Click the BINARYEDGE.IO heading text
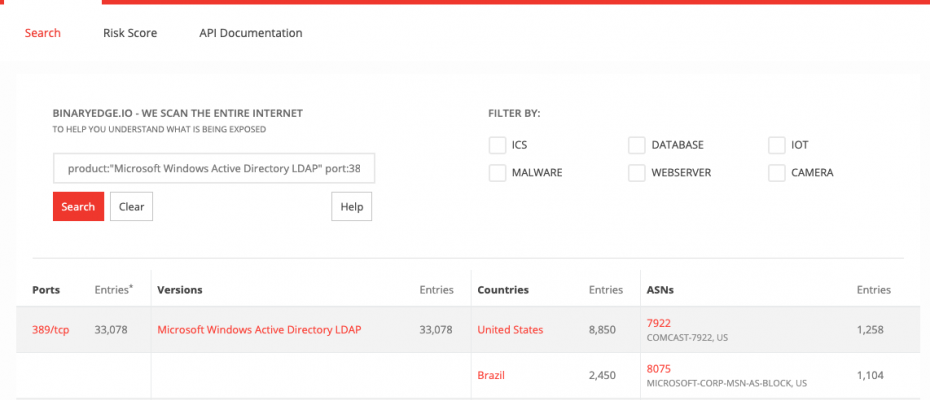930x400 pixels. [177, 113]
